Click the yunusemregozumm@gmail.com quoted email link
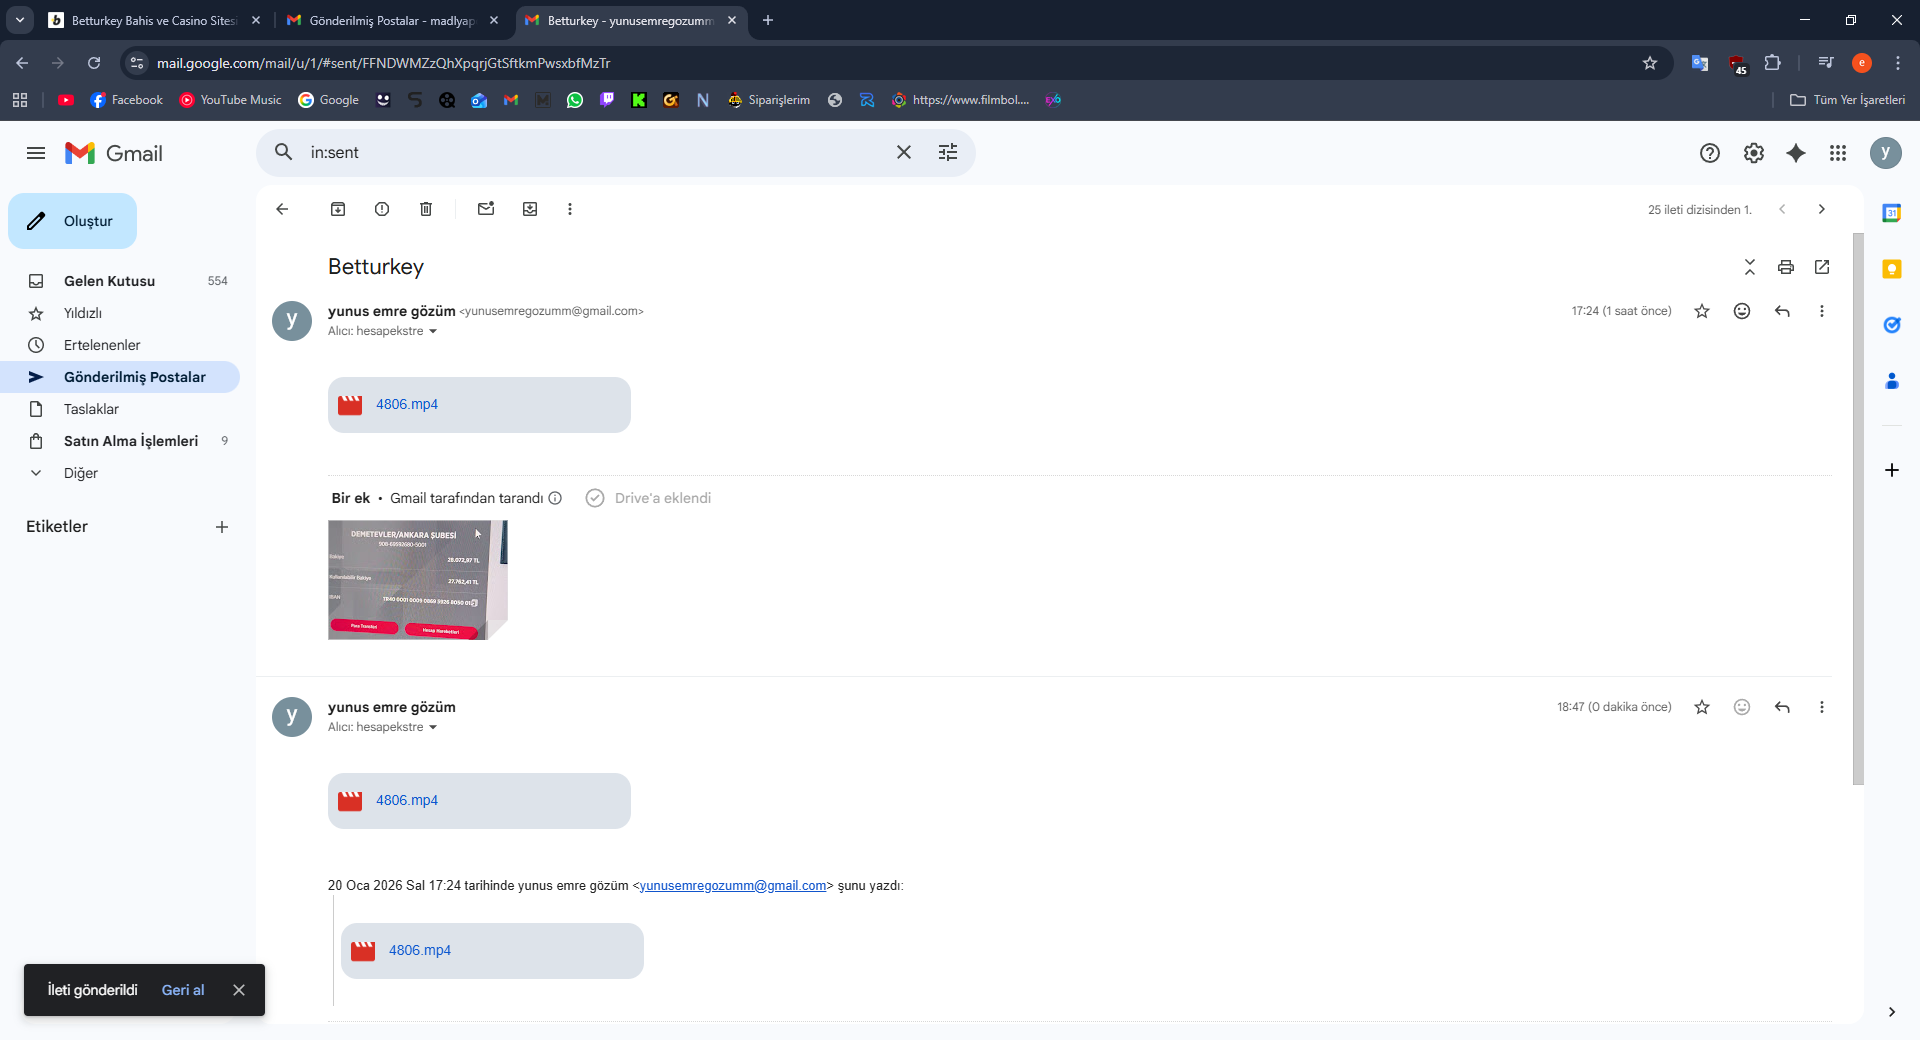 [733, 885]
